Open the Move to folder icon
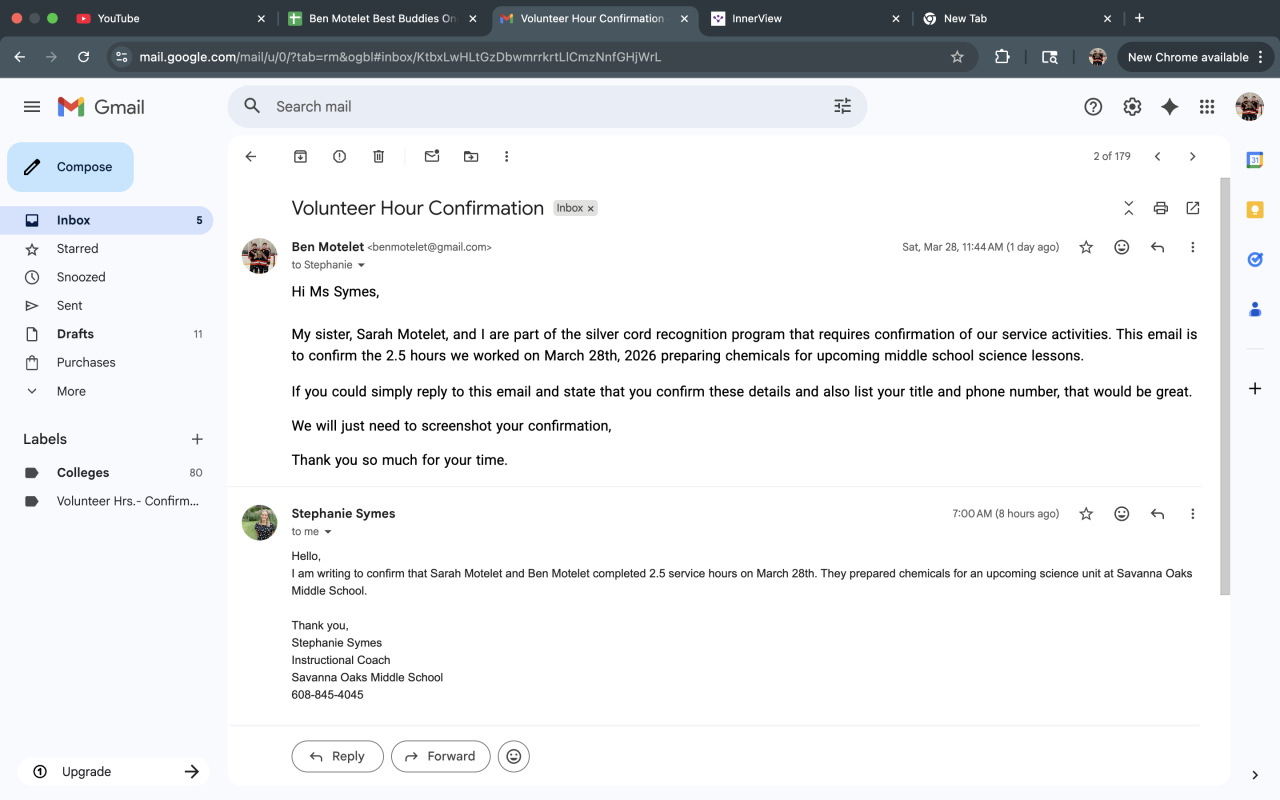The height and width of the screenshot is (800, 1280). 471,156
